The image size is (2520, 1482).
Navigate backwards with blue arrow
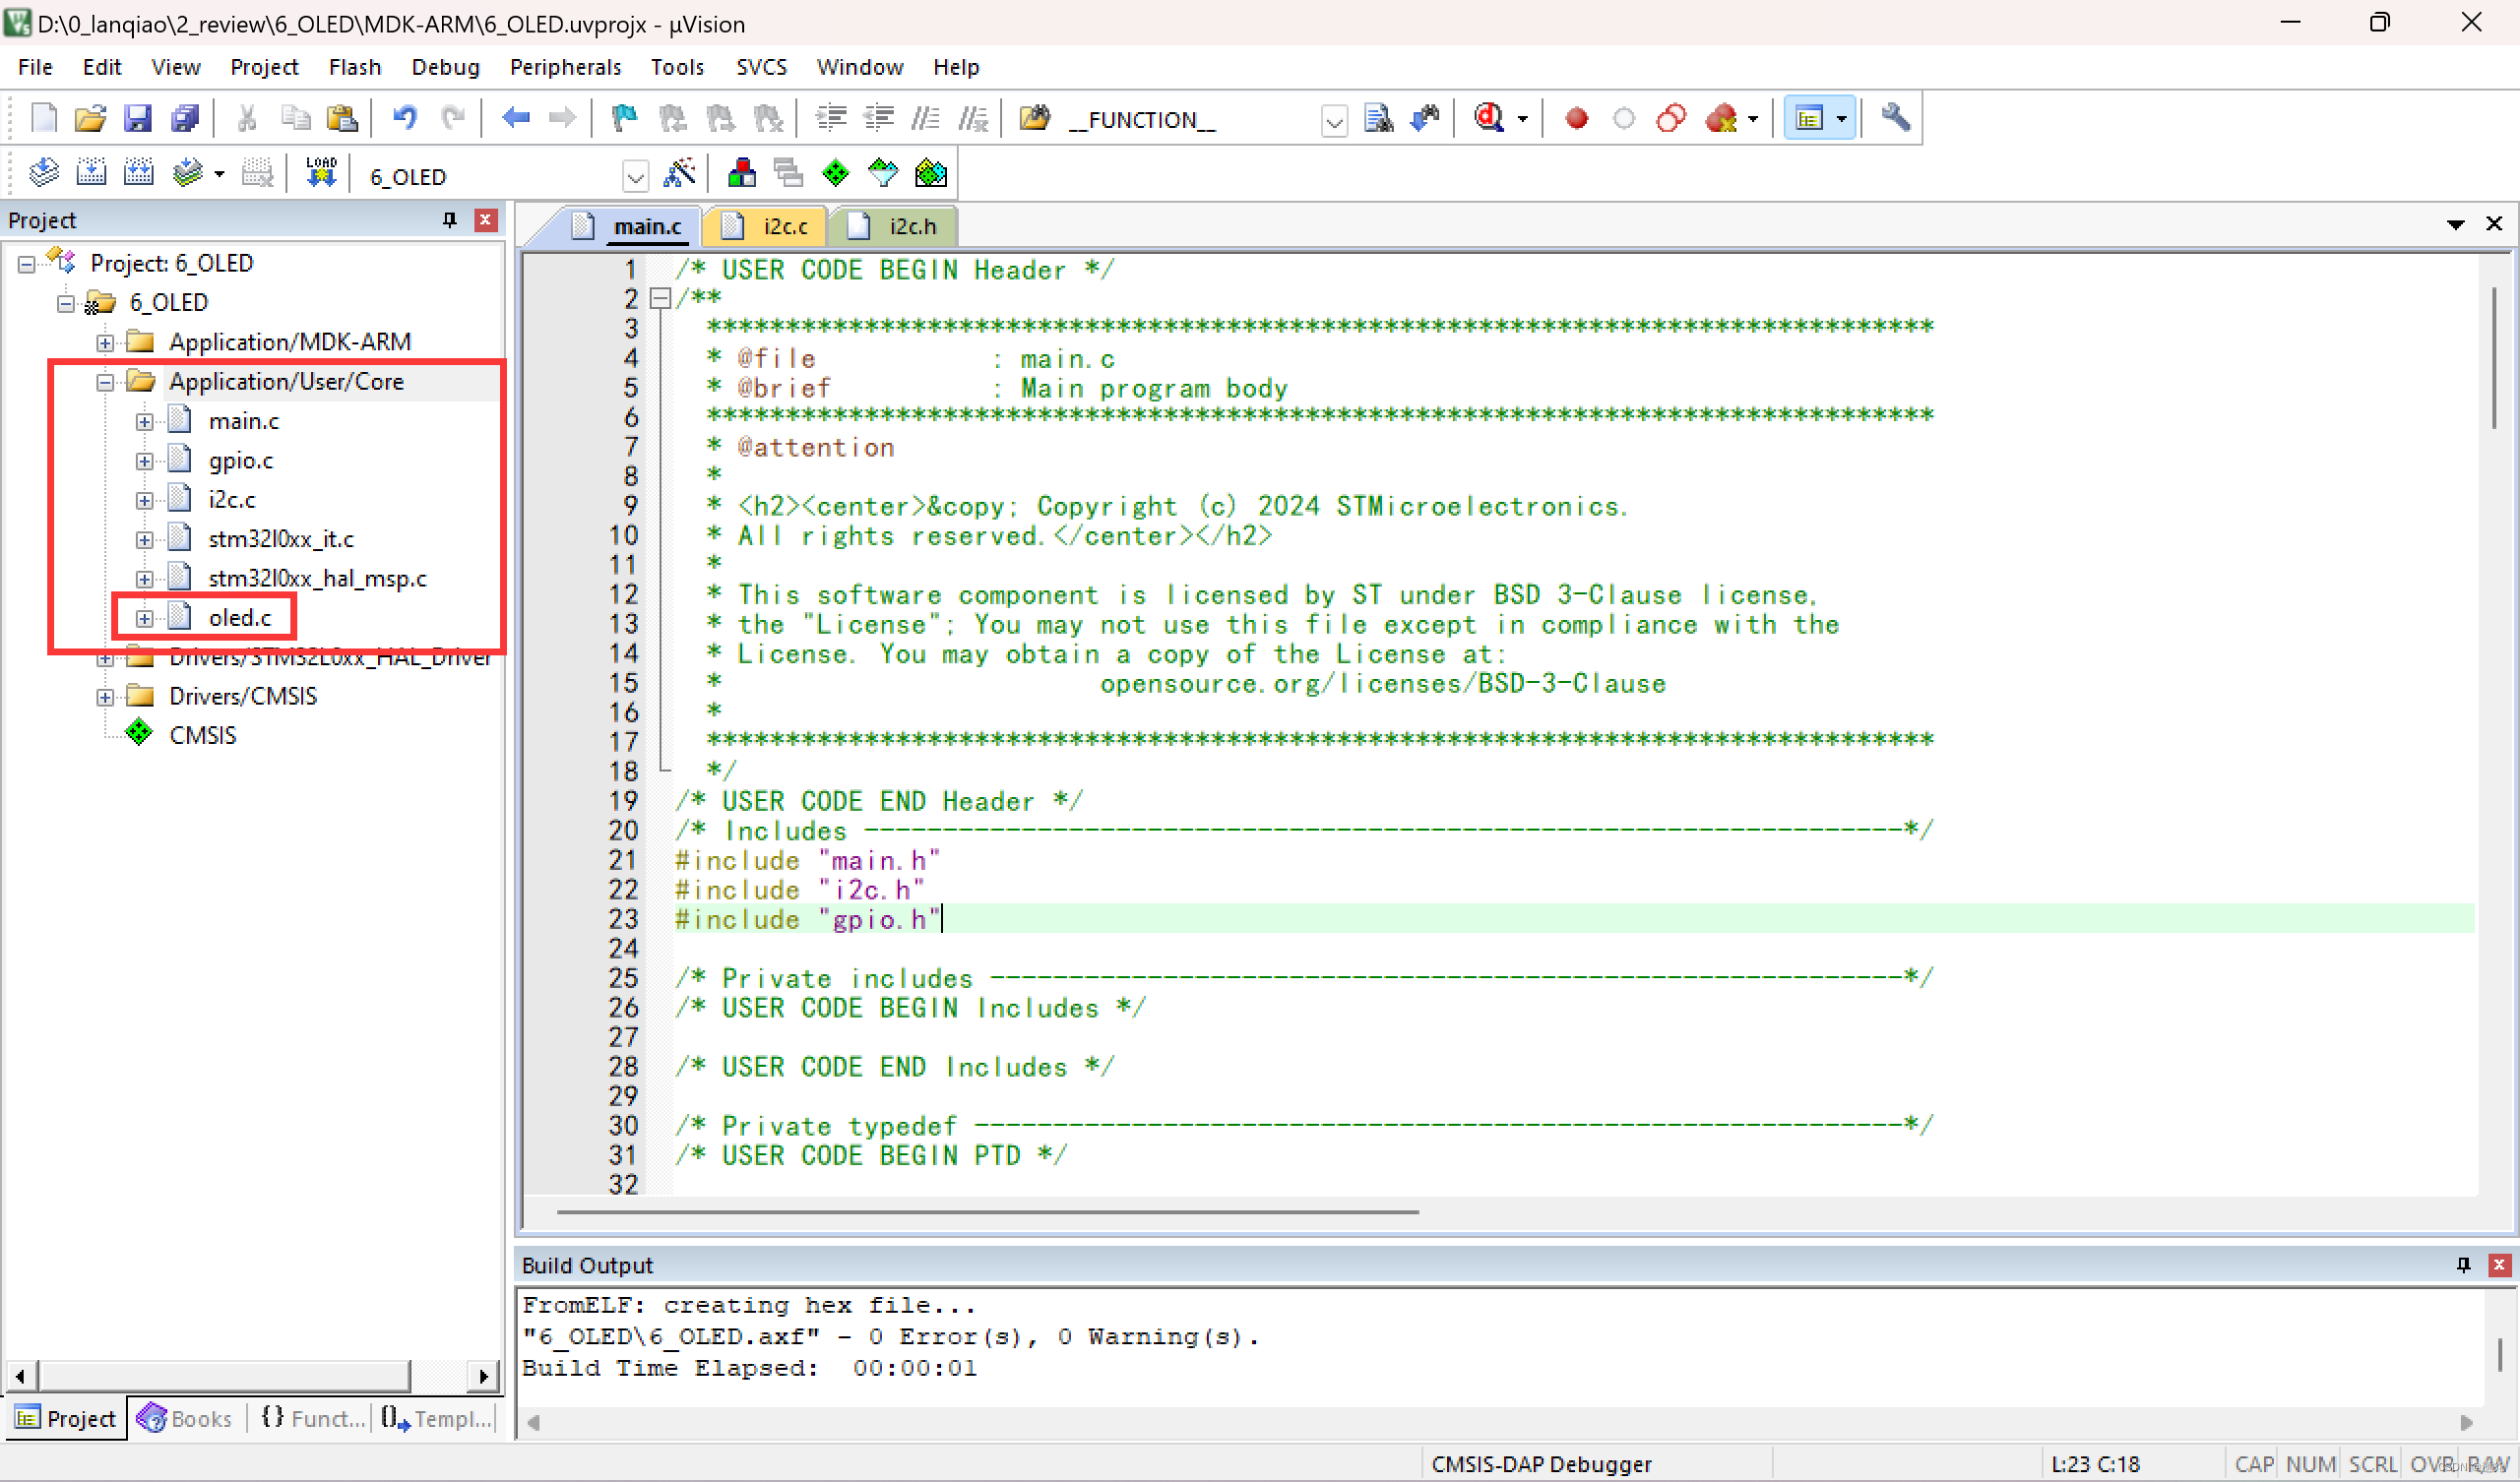(516, 118)
